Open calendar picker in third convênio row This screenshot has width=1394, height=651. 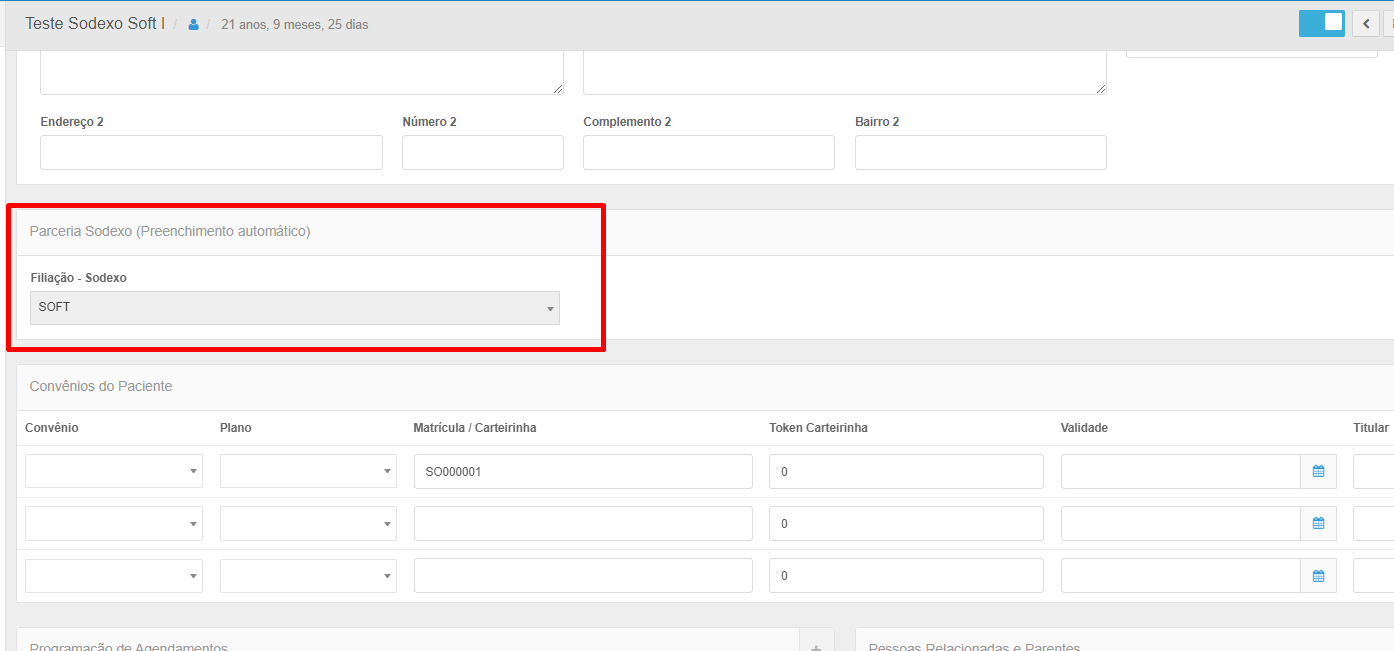[x=1318, y=575]
